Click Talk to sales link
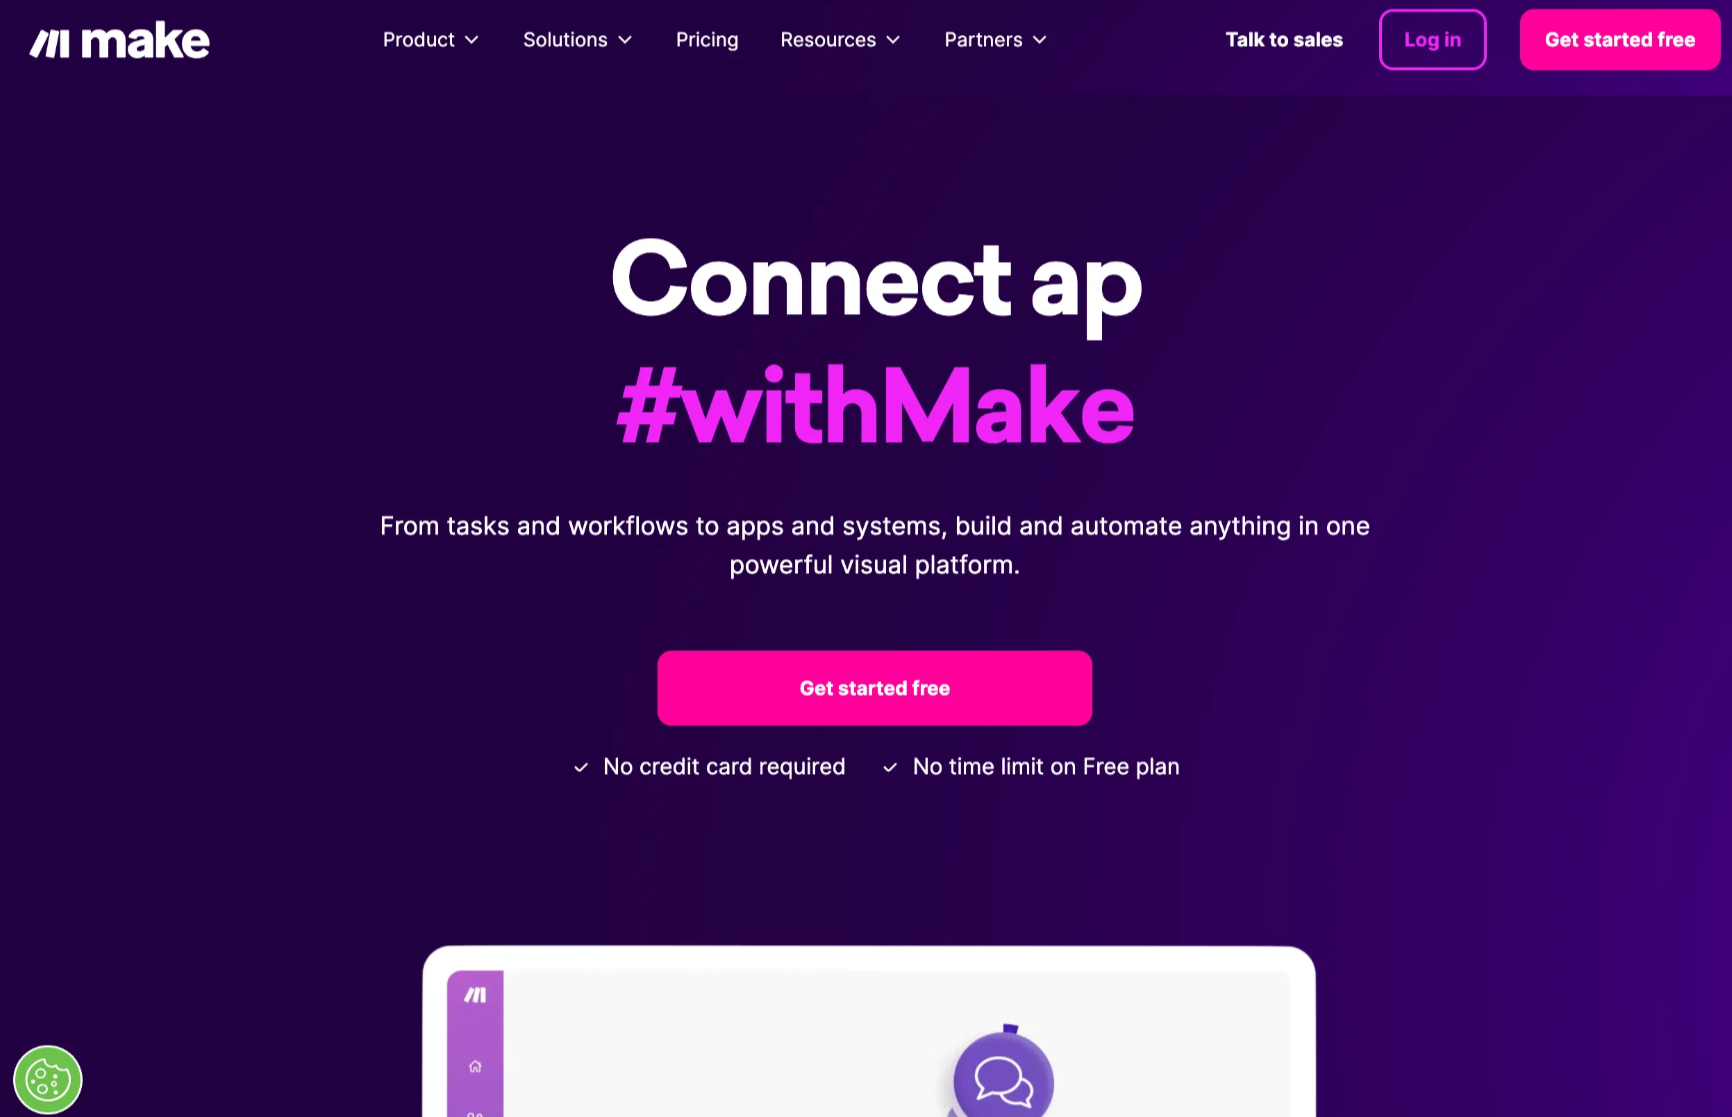Viewport: 1732px width, 1117px height. [x=1284, y=40]
